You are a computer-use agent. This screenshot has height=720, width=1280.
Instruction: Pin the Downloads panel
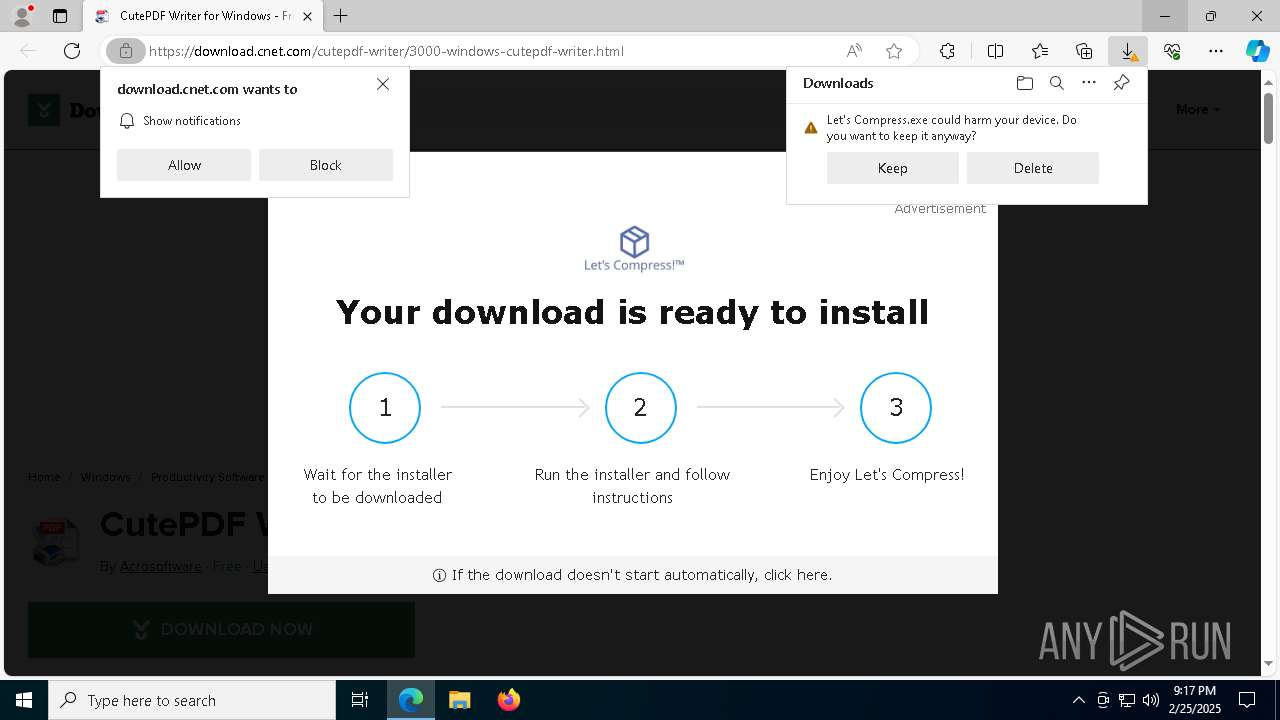click(x=1121, y=83)
